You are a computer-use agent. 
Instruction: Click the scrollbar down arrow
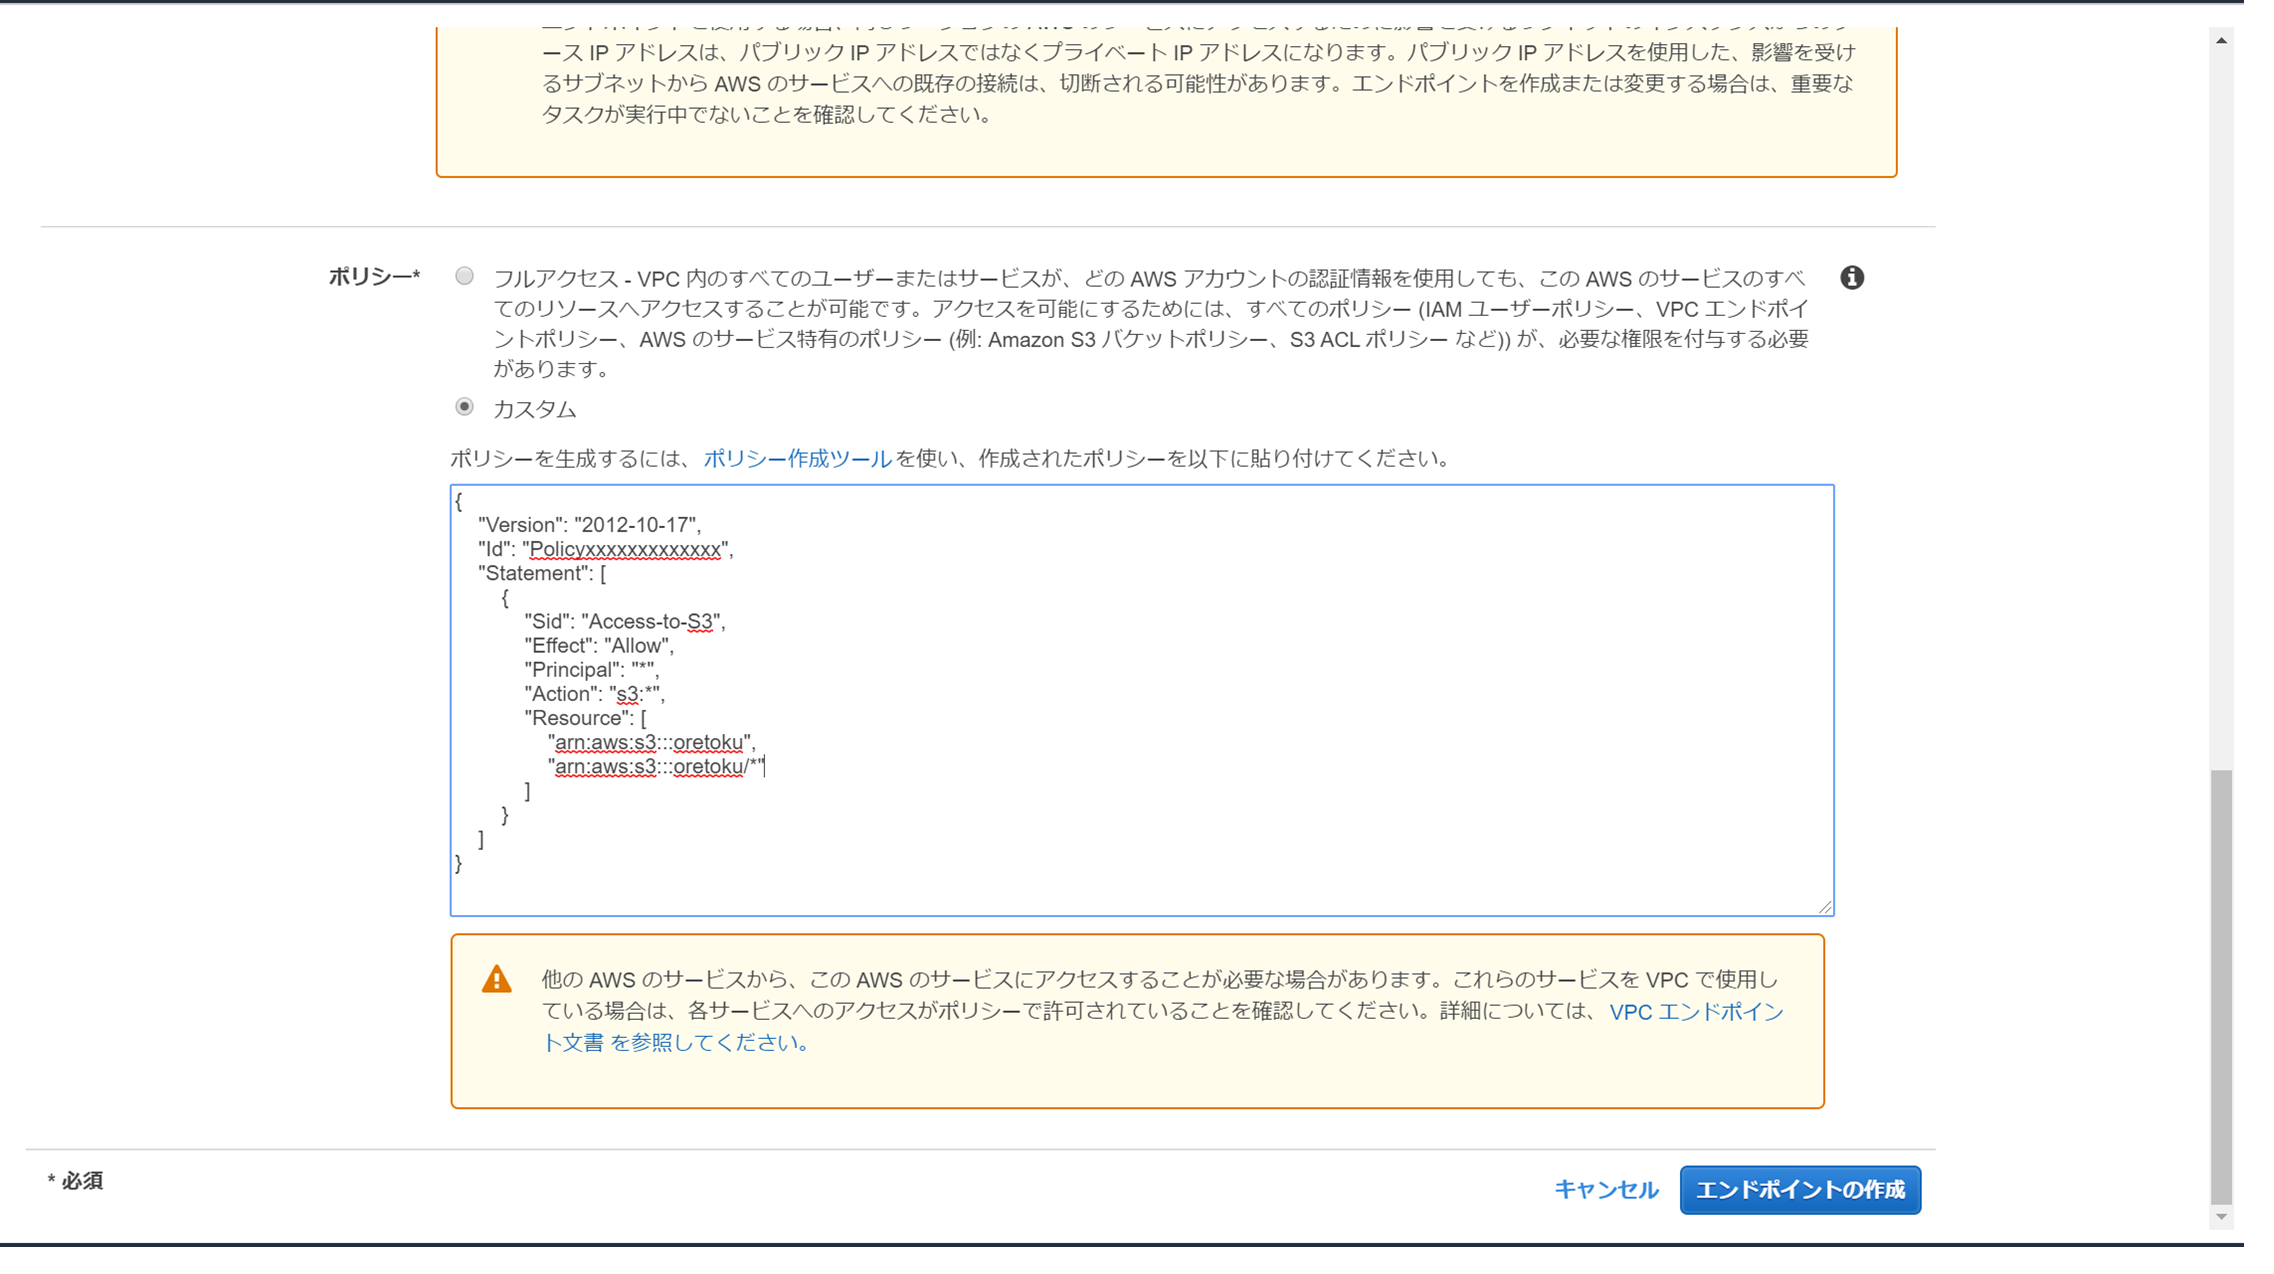click(x=2220, y=1217)
